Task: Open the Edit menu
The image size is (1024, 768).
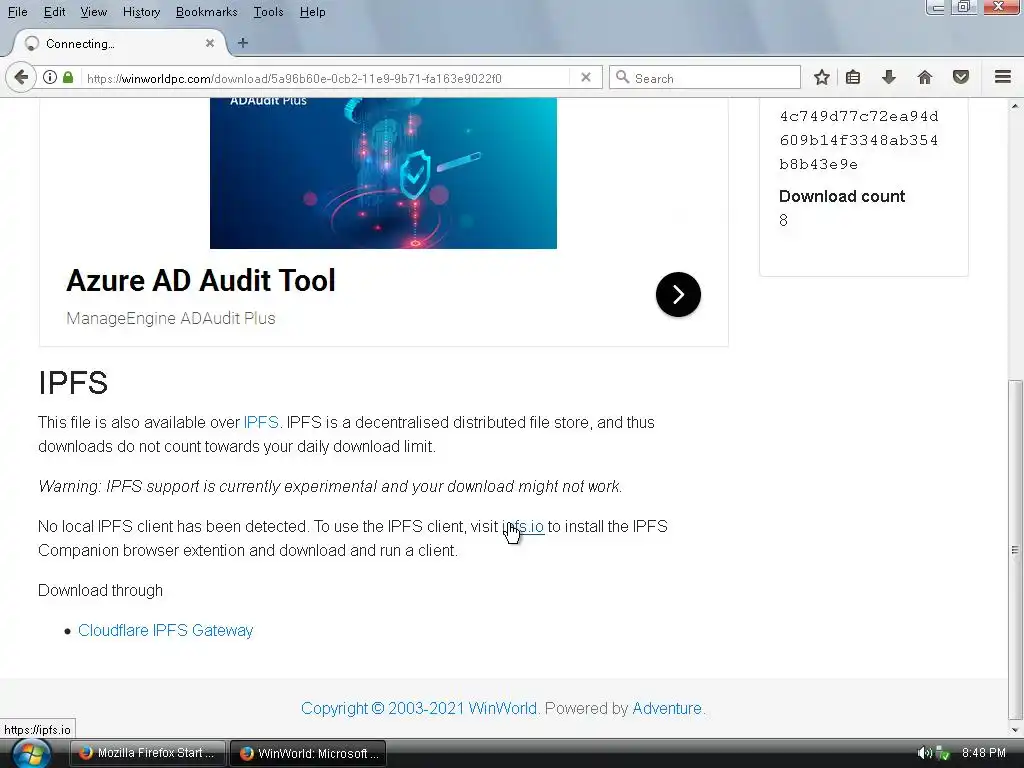Action: [54, 12]
